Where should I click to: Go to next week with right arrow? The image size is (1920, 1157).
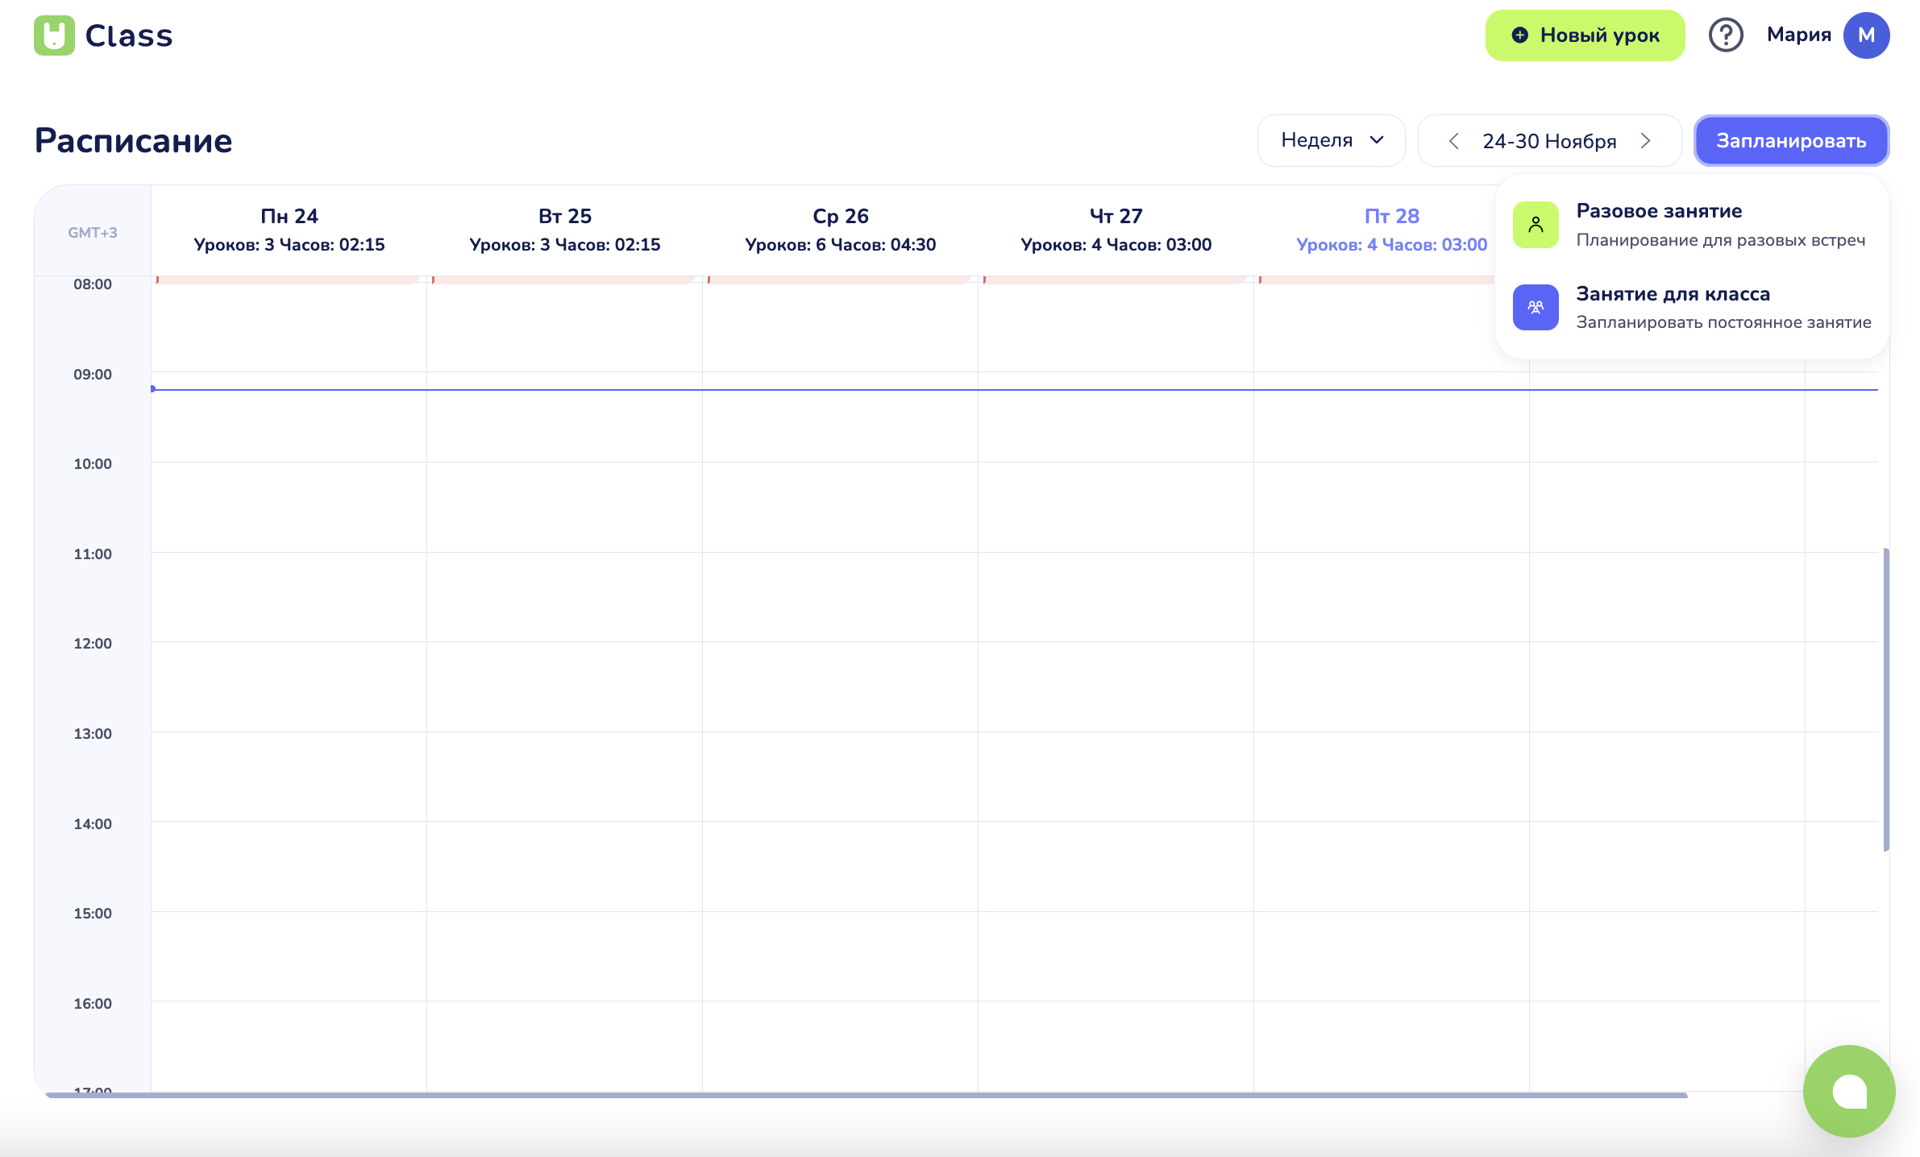pos(1645,141)
